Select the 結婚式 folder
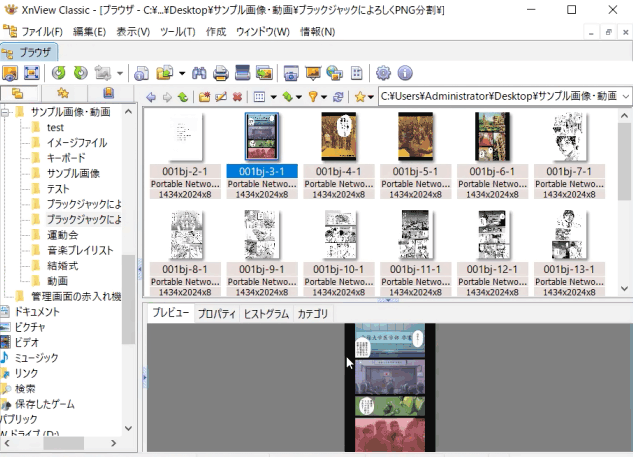This screenshot has width=633, height=457. 63,266
